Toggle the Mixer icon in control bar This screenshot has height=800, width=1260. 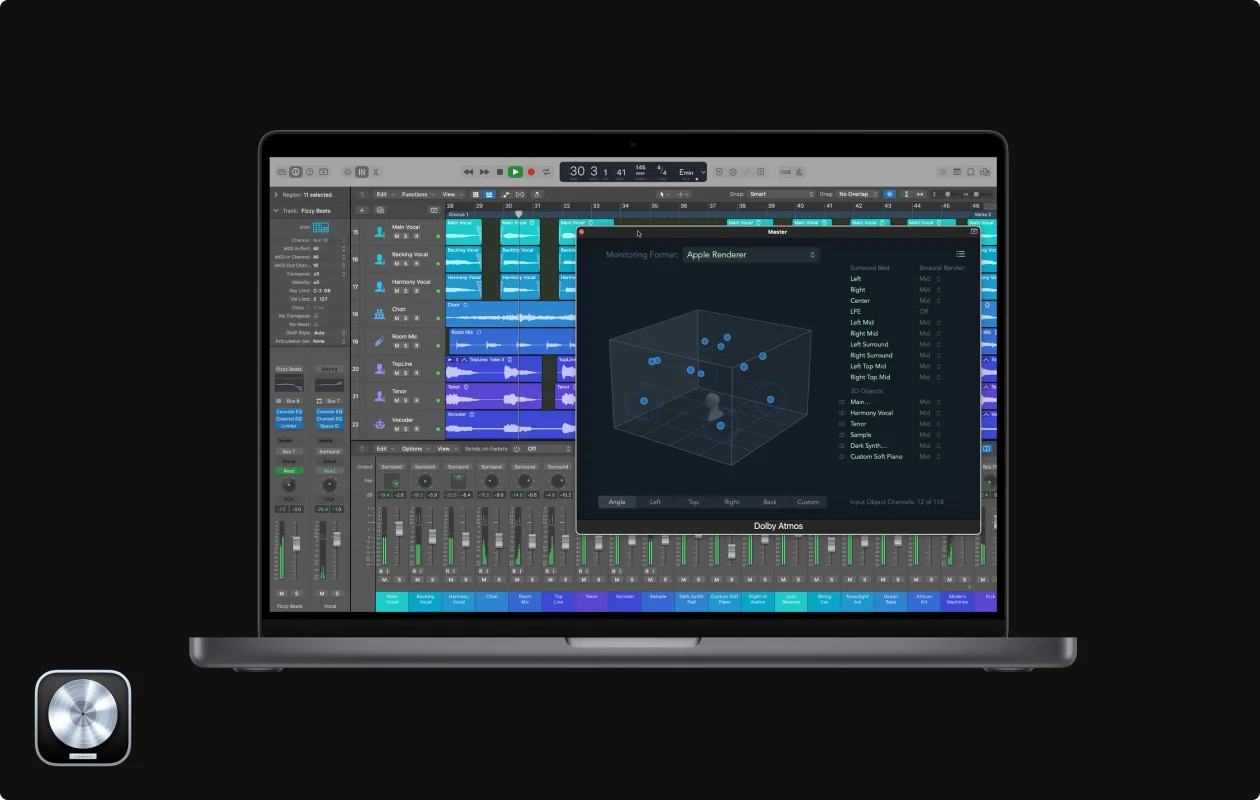click(362, 172)
